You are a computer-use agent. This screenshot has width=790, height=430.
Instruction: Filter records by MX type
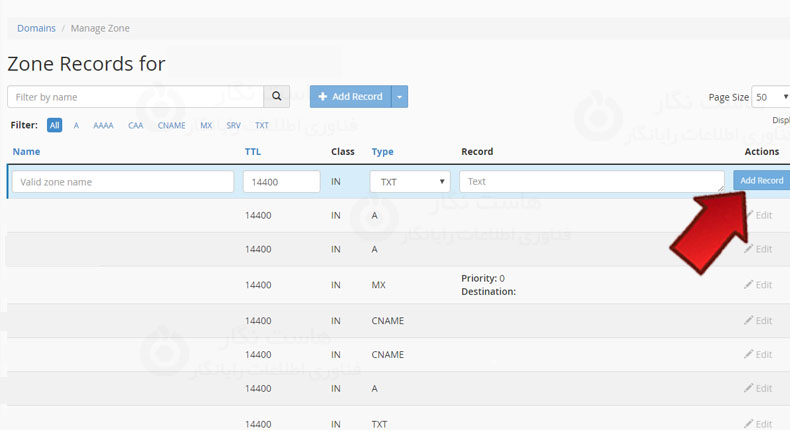(x=206, y=126)
